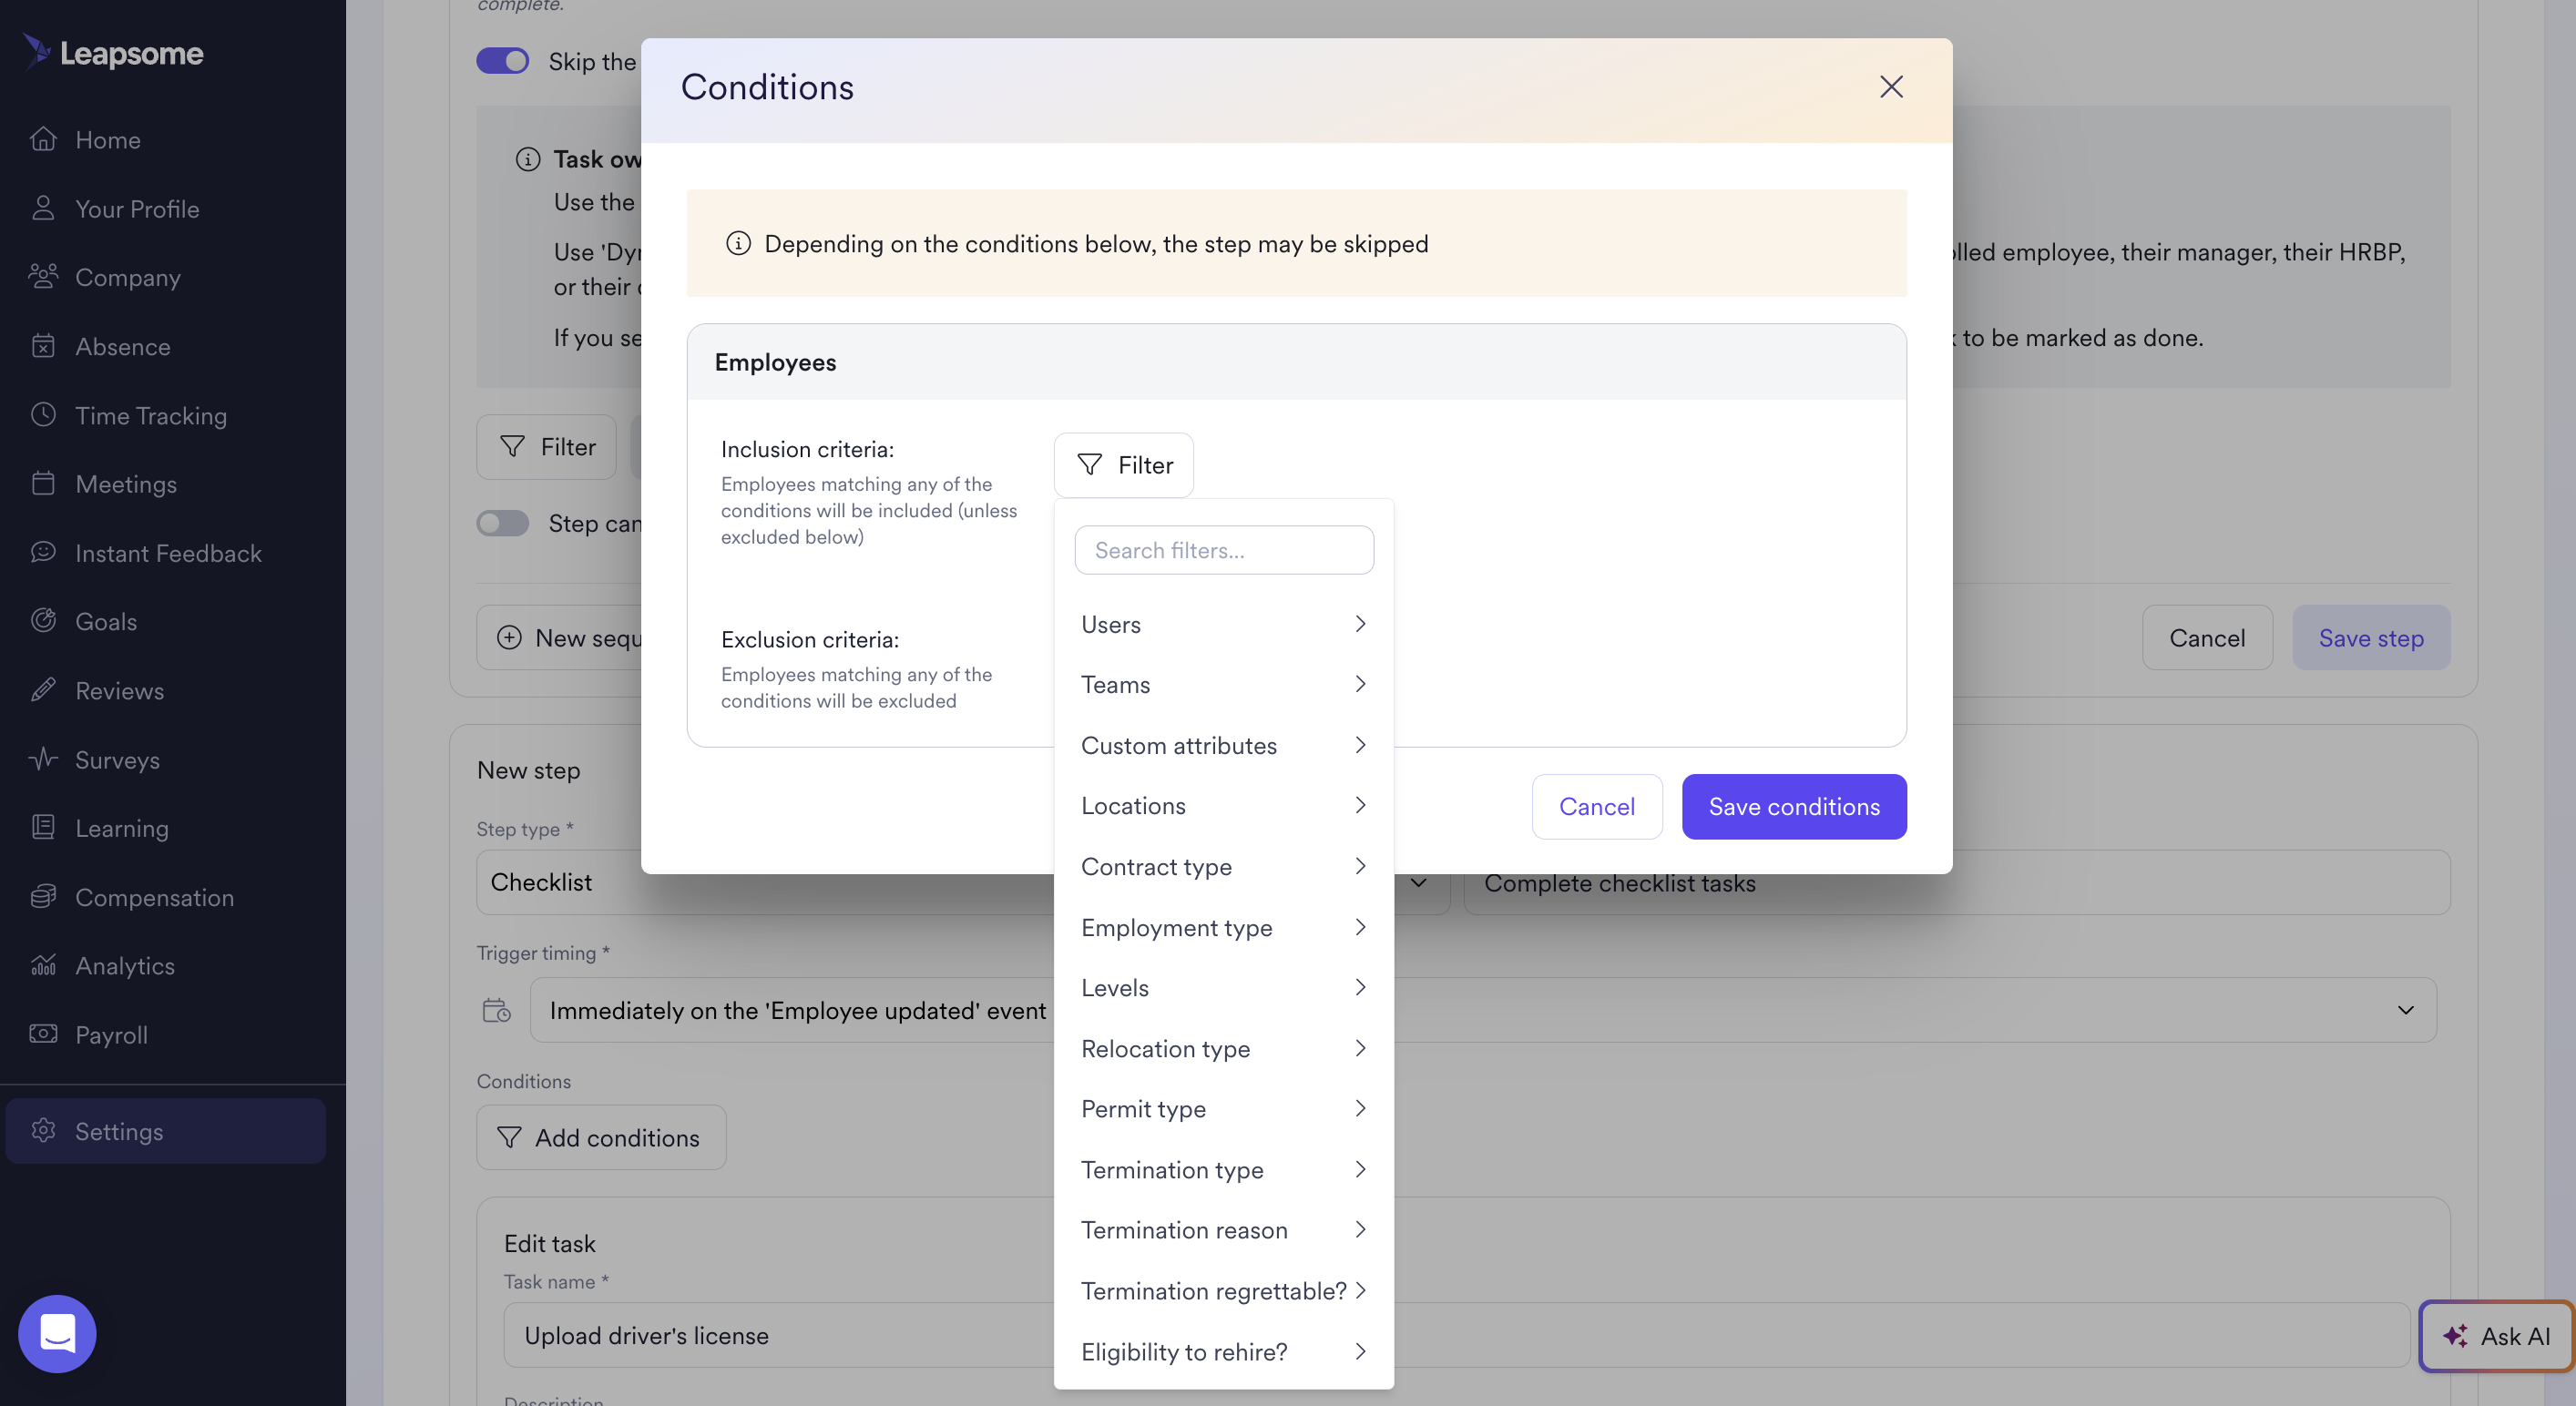Click the Payroll money icon
The height and width of the screenshot is (1406, 2576).
(43, 1034)
